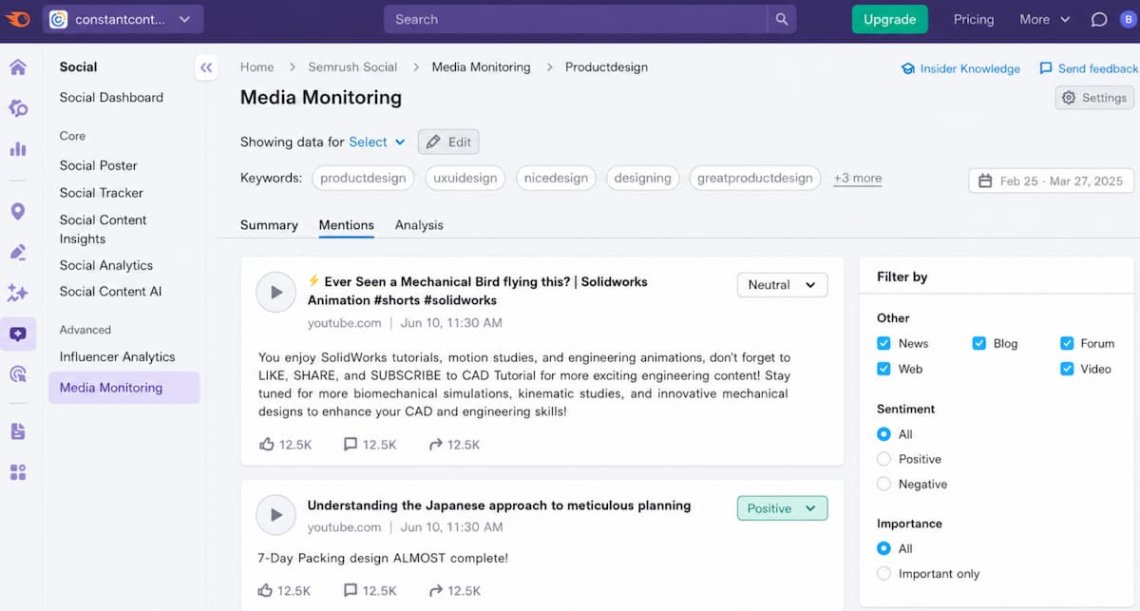Viewport: 1140px width, 611px height.
Task: Share arrow on Japanese approach mention
Action: pyautogui.click(x=435, y=591)
